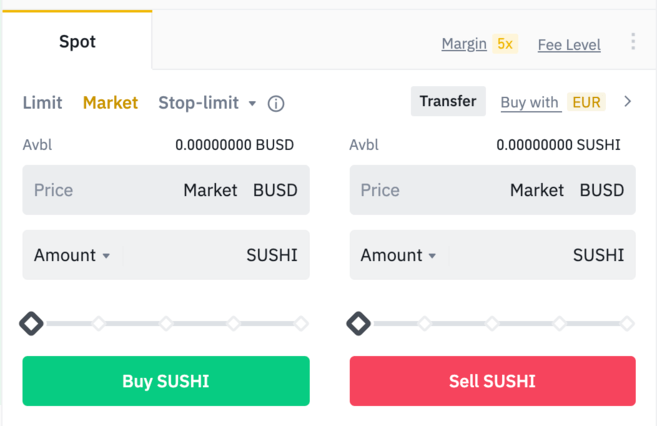The image size is (657, 426).
Task: Click the sell slider diamond handle
Action: [358, 323]
